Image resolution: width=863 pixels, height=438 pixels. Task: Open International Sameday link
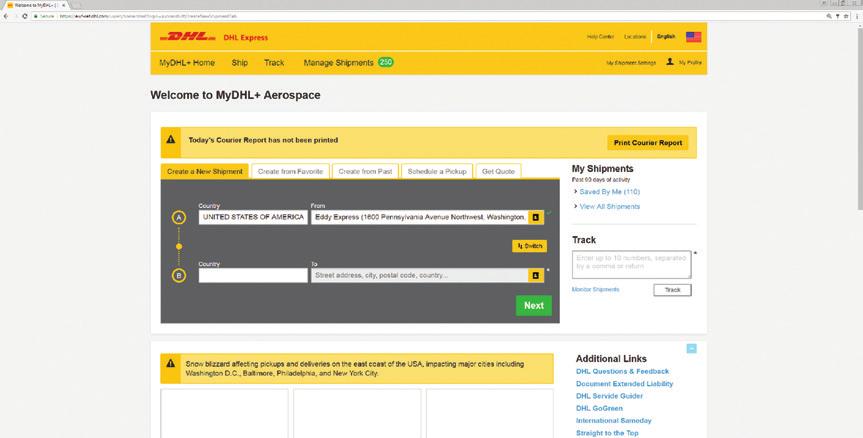pyautogui.click(x=614, y=420)
